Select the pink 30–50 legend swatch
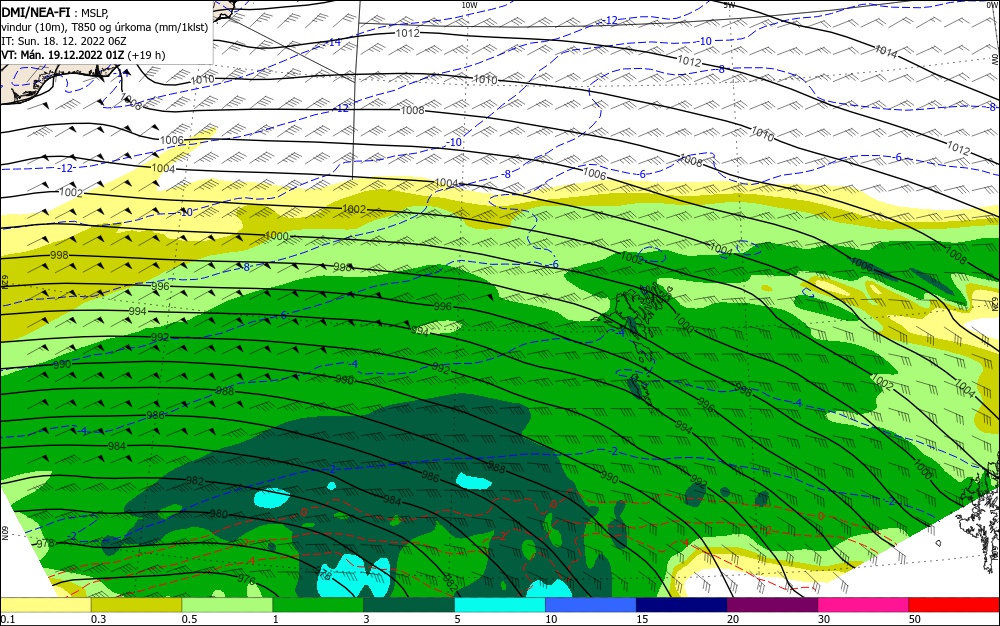The height and width of the screenshot is (626, 1000). click(x=864, y=605)
